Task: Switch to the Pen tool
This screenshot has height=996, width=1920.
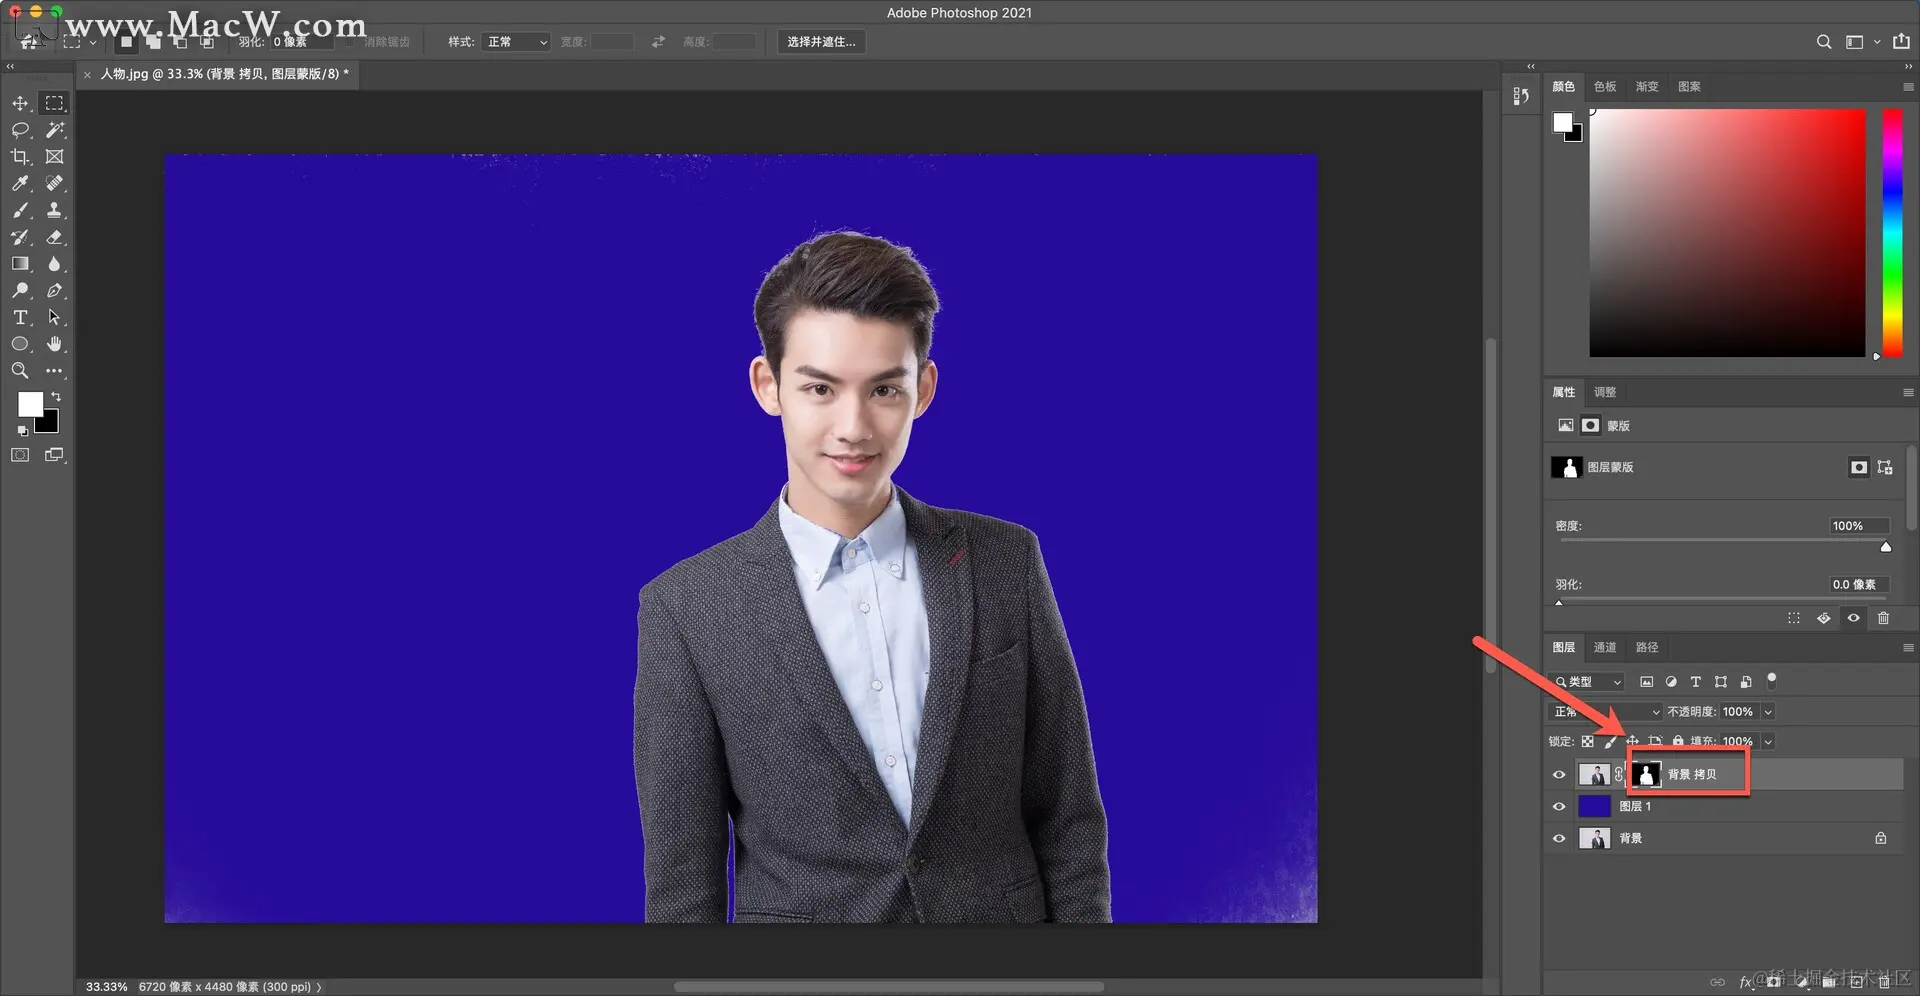Action: pos(55,291)
